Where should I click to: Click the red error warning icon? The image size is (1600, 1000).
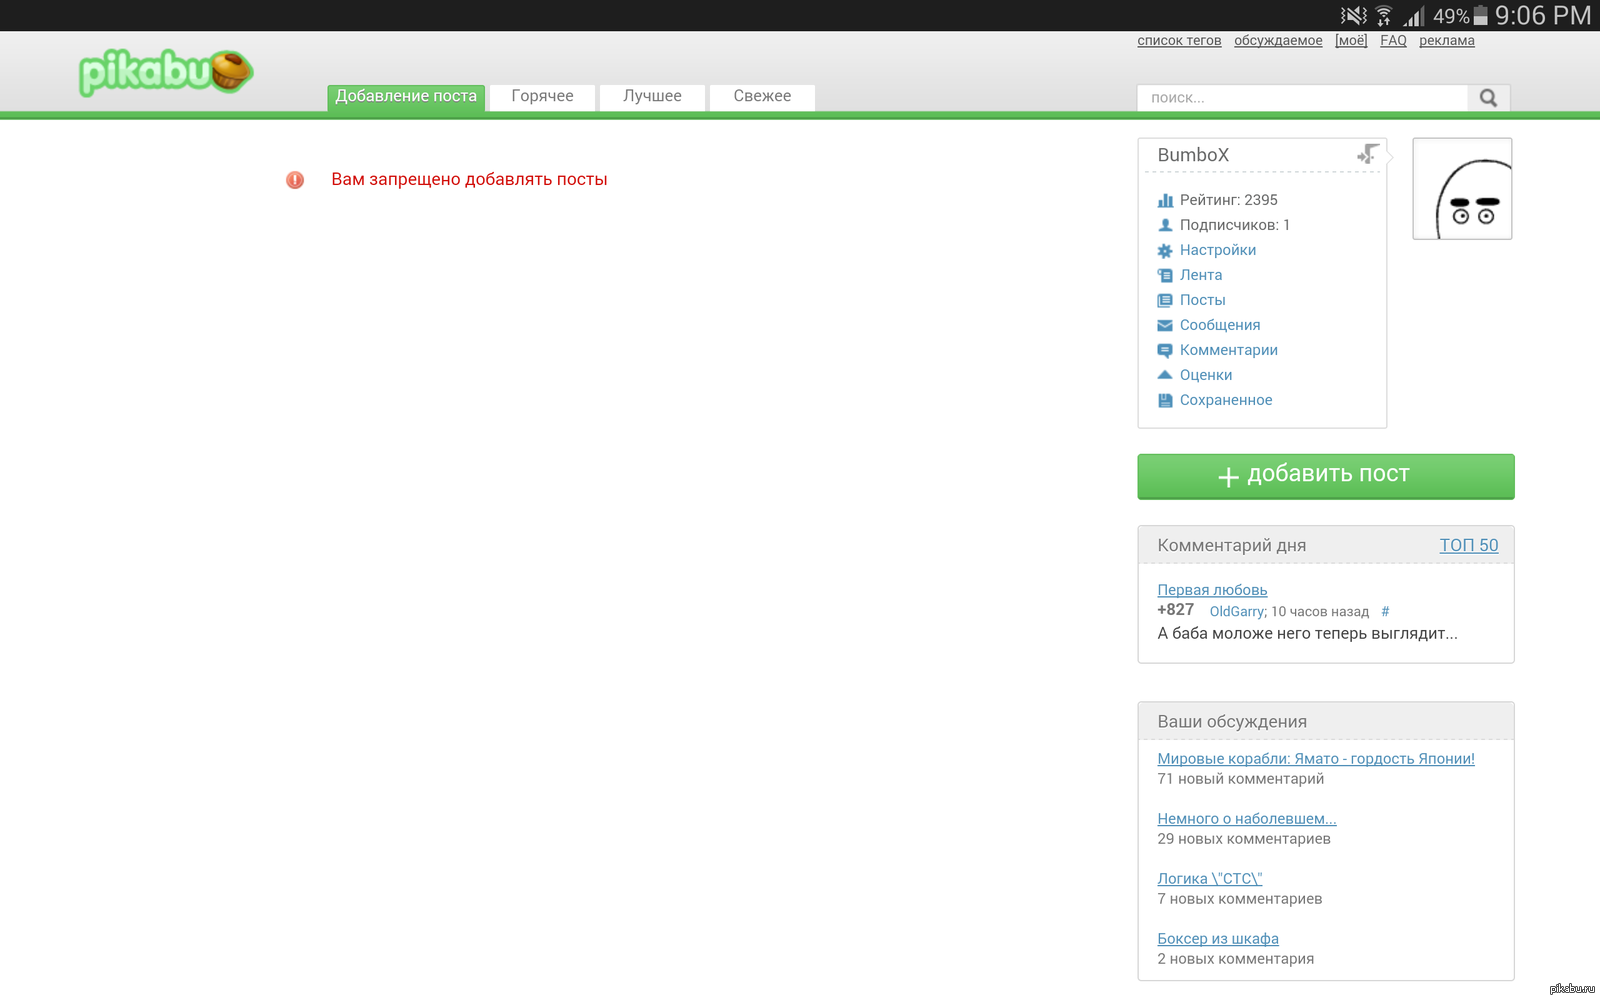[x=295, y=180]
